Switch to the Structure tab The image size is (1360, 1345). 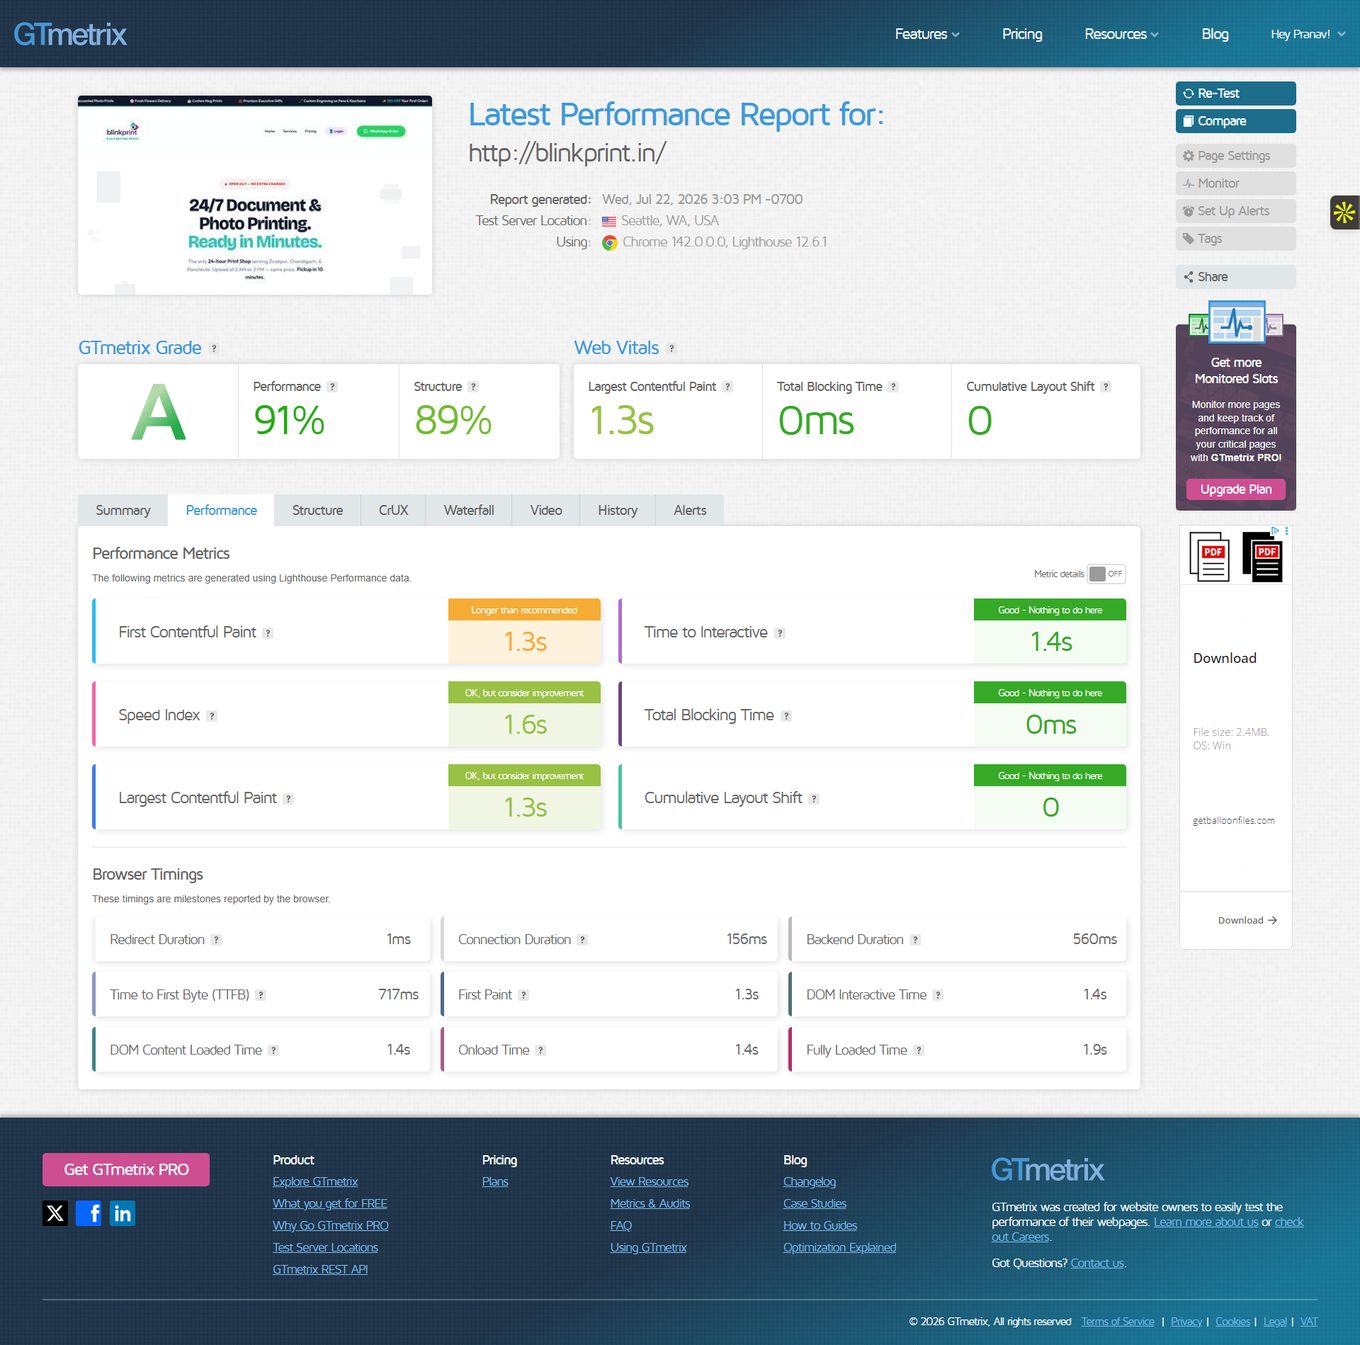317,510
